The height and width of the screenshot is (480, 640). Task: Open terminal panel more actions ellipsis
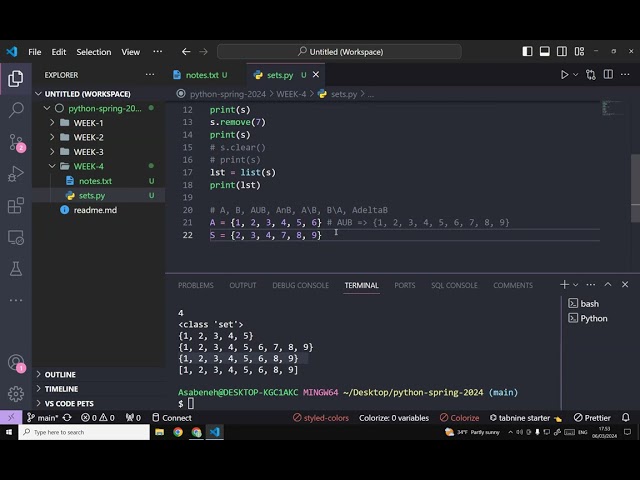(590, 284)
